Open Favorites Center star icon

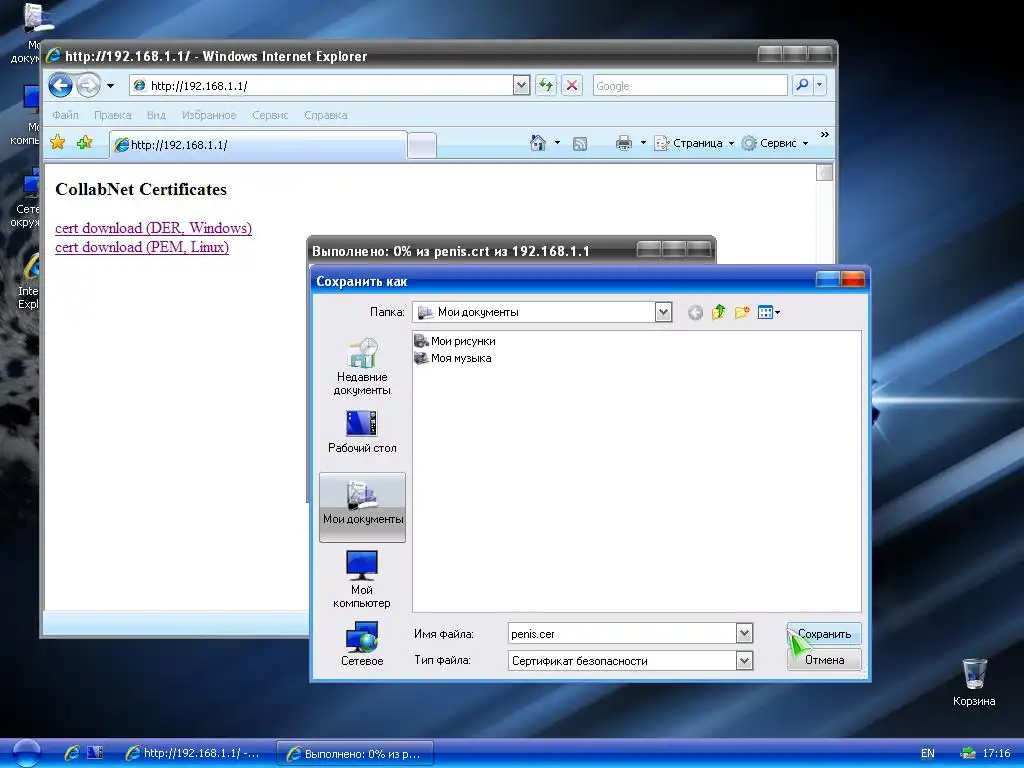57,142
